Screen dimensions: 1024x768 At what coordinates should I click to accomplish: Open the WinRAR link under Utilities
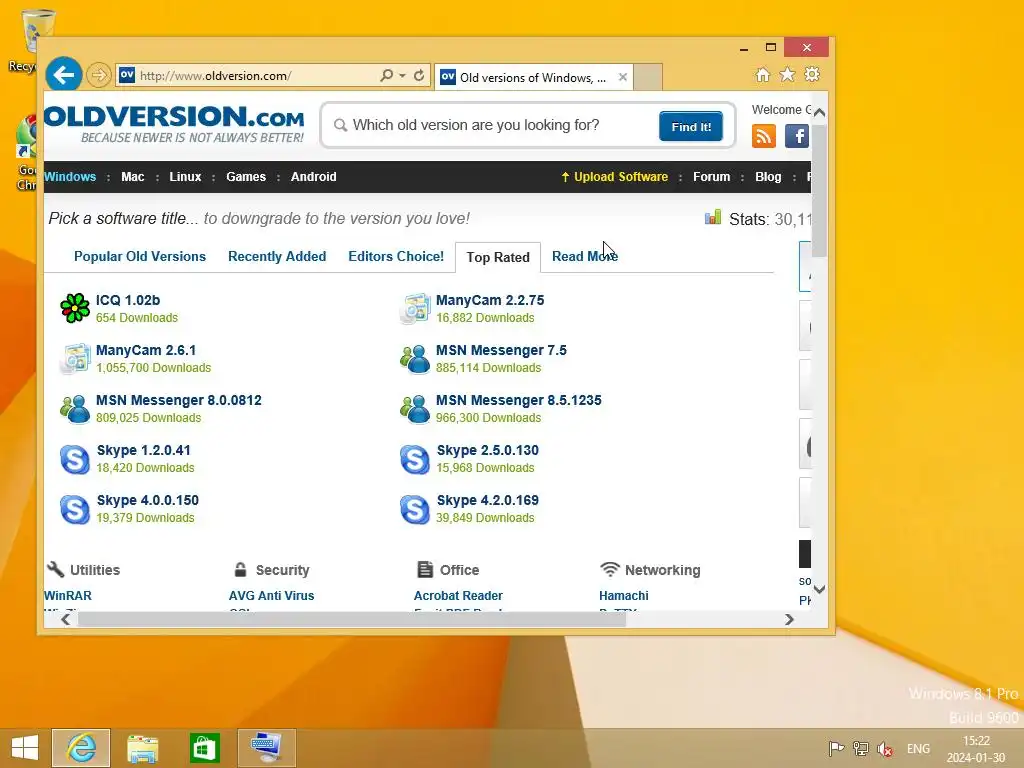tap(68, 596)
